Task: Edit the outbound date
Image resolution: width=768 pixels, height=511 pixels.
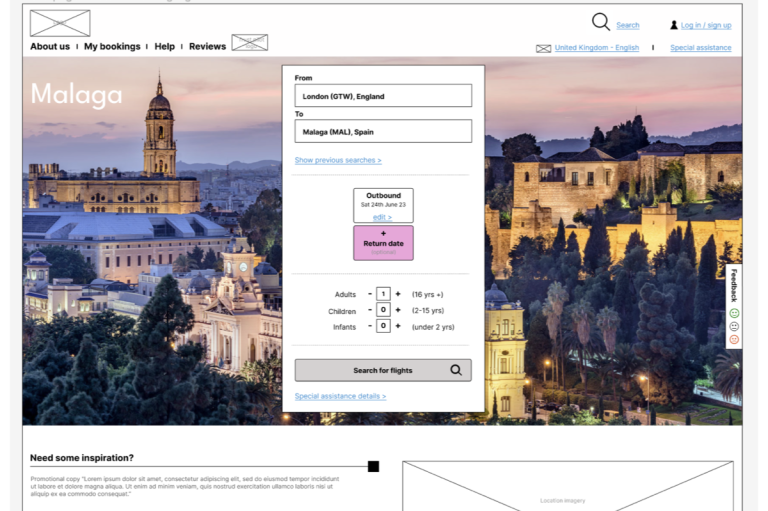Action: (x=382, y=217)
